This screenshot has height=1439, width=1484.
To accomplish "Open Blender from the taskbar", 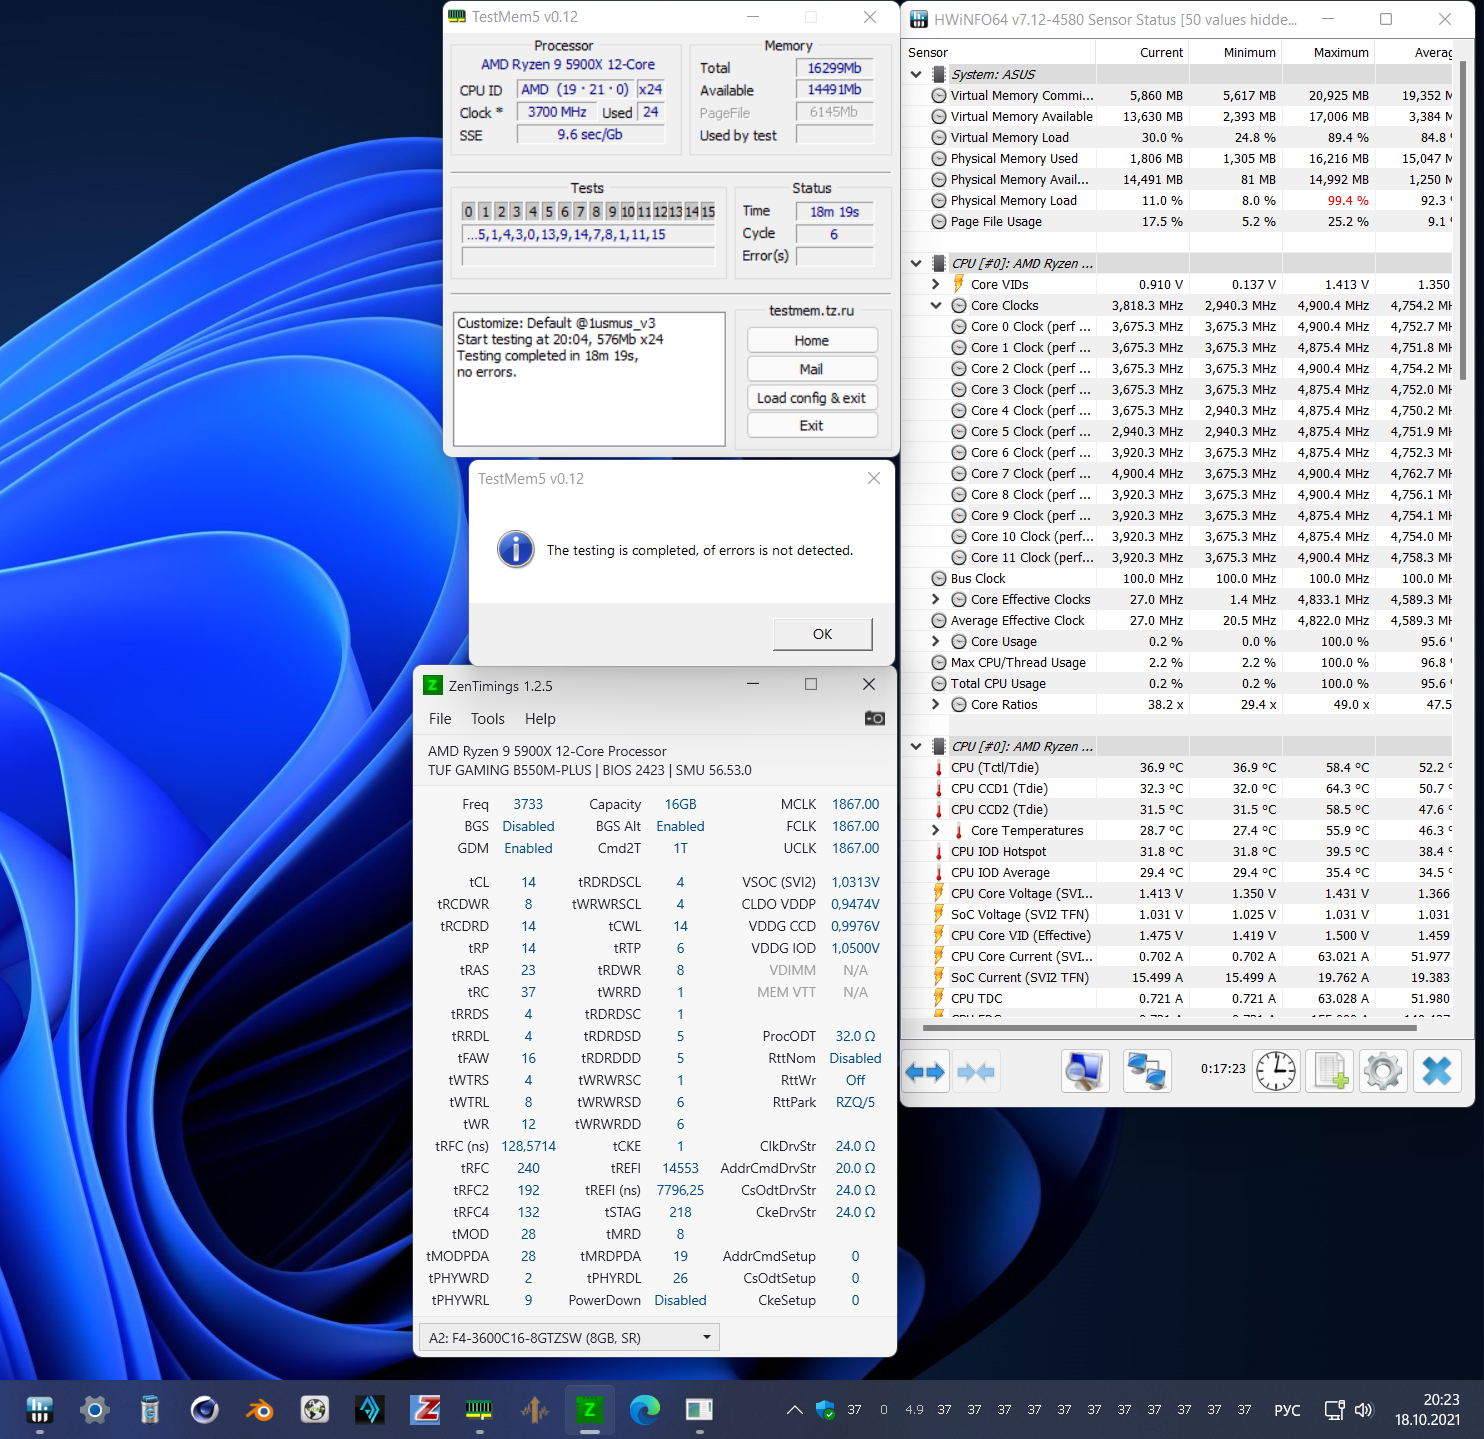I will [x=259, y=1410].
